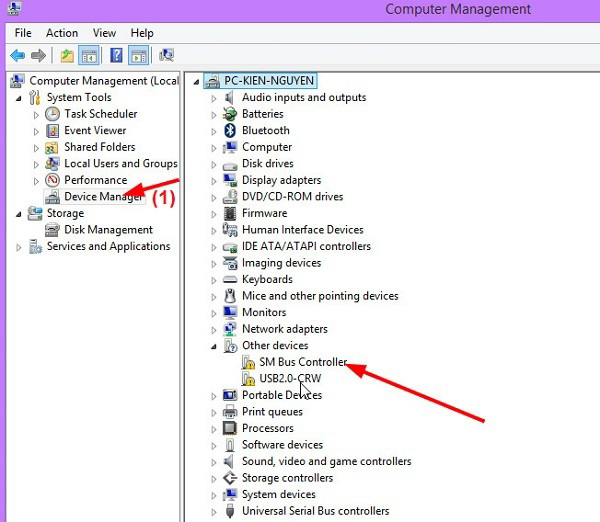The height and width of the screenshot is (522, 600).
Task: Click the Help question mark toolbar icon
Action: pos(116,56)
